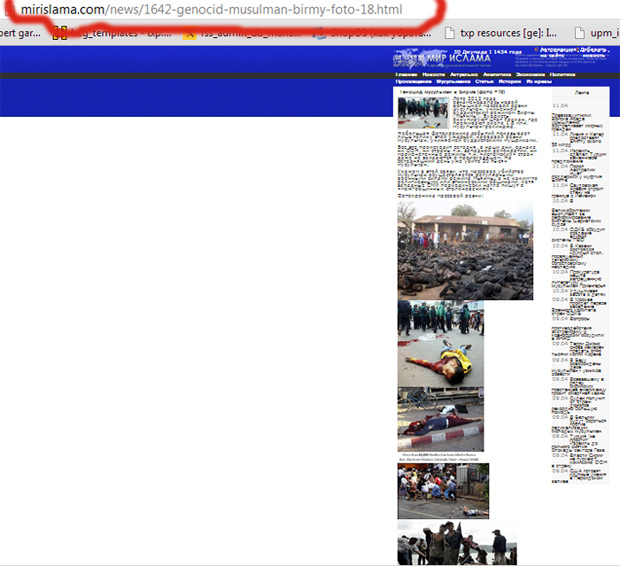Click the page icon of upm_i bookmark
This screenshot has height=566, width=620.
click(x=580, y=33)
